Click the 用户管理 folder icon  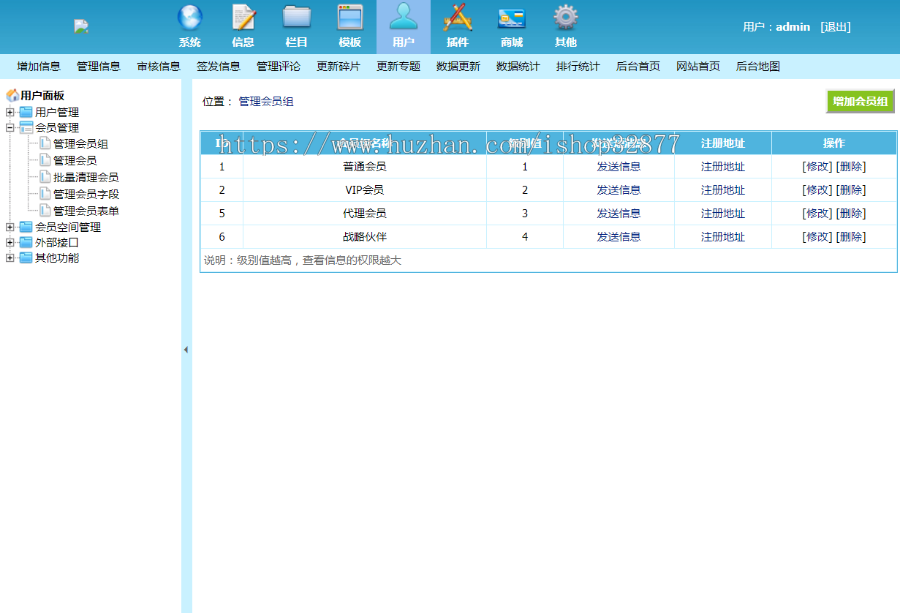(26, 112)
